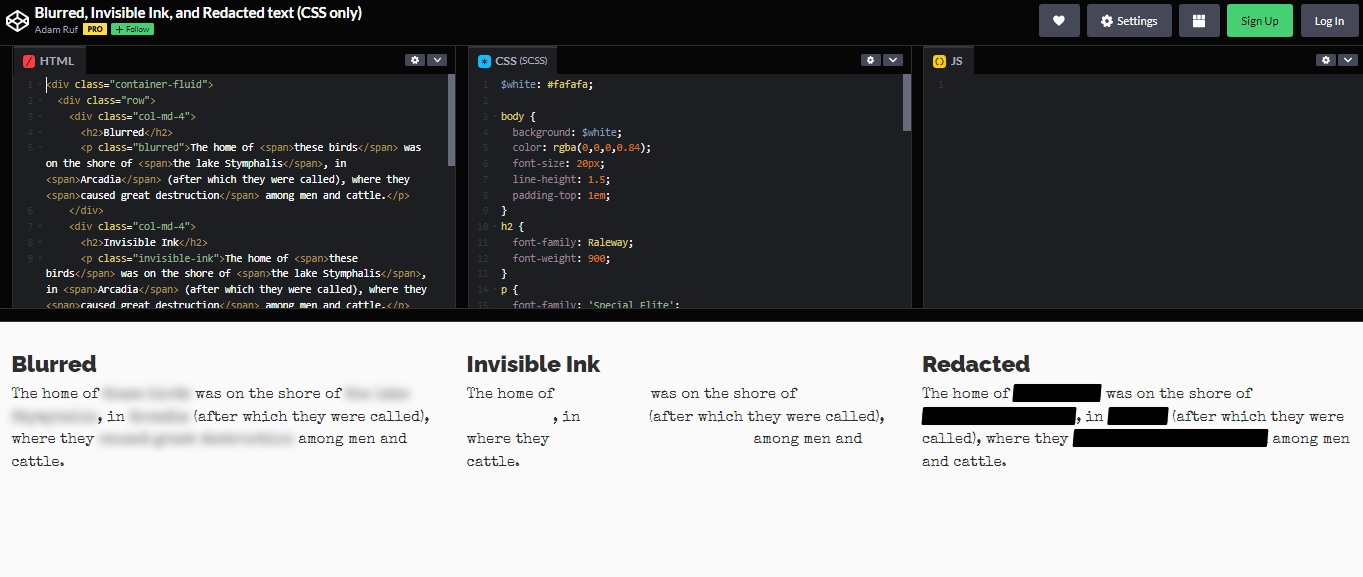Expand the CSS panel dropdown chevron
1363x577 pixels.
893,60
